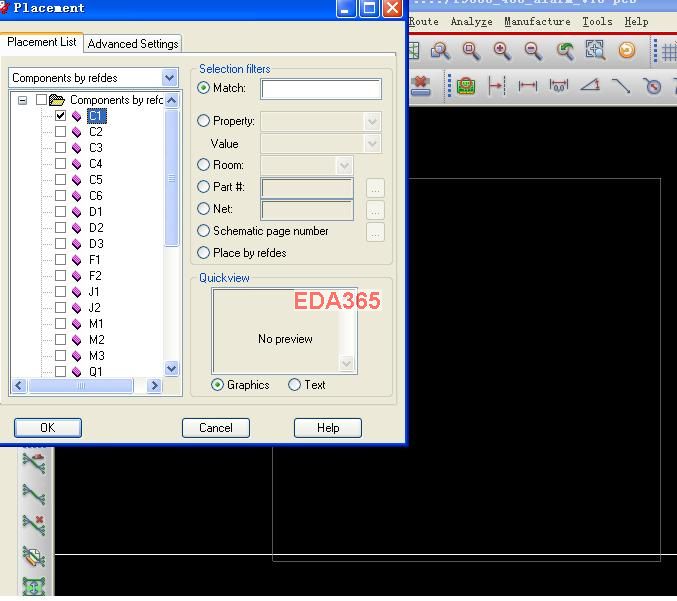Open the Route menu

(424, 22)
